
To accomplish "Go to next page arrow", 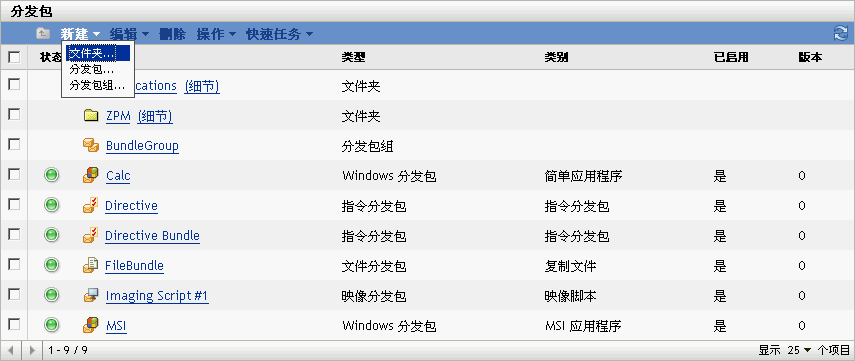I will (x=32, y=350).
